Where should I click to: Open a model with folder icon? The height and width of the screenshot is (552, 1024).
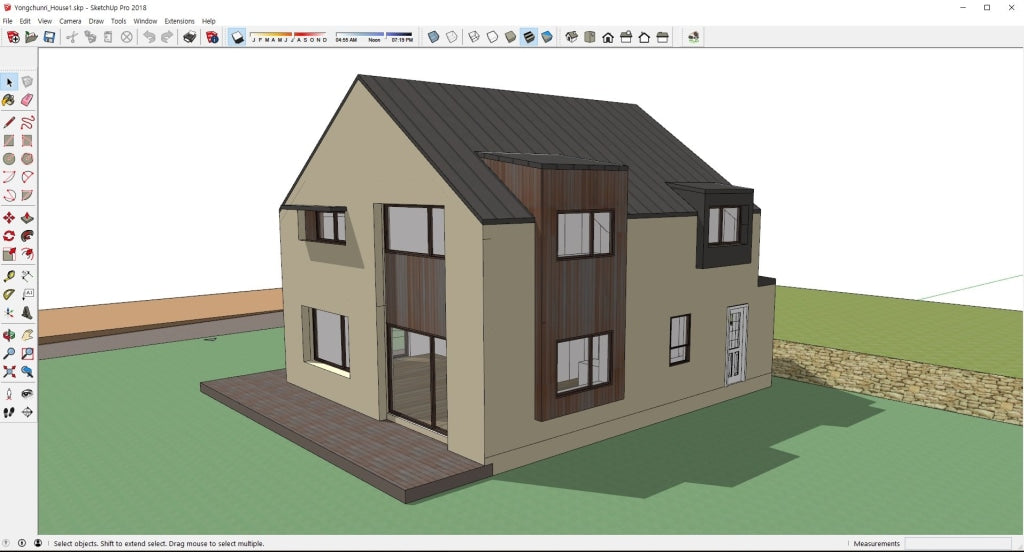click(x=31, y=37)
